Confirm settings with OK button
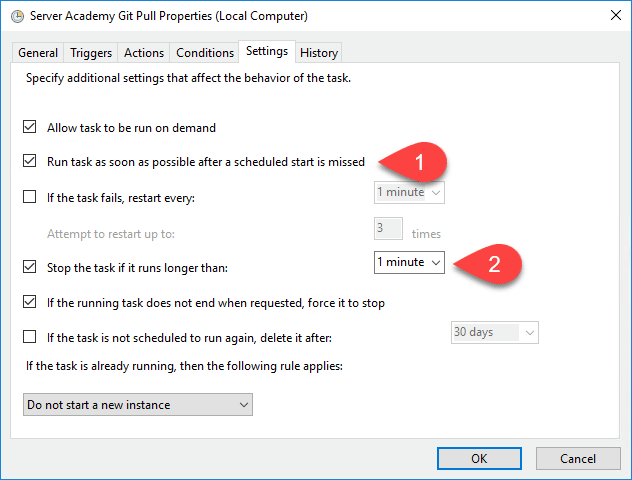 [x=479, y=459]
